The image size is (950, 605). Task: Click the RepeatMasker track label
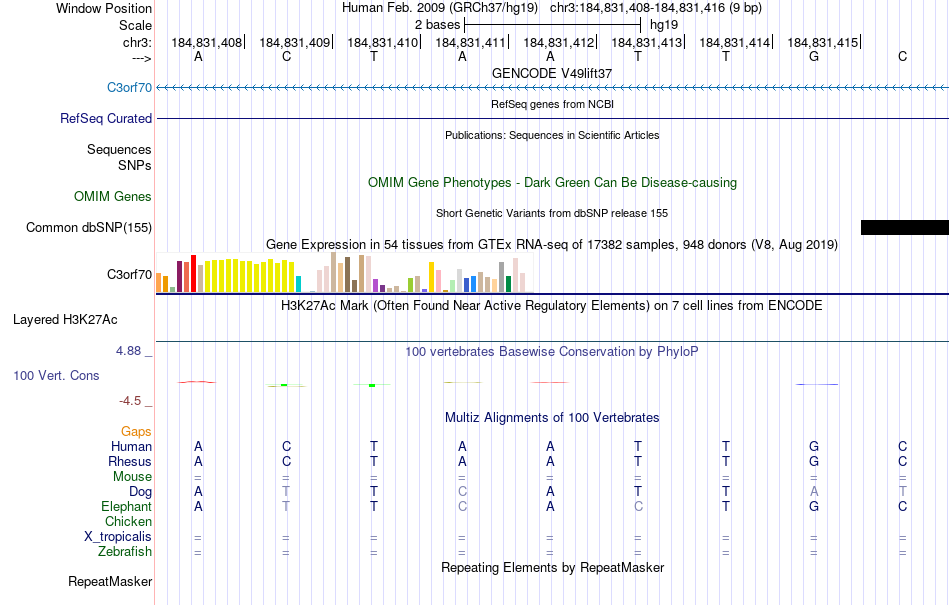point(110,581)
